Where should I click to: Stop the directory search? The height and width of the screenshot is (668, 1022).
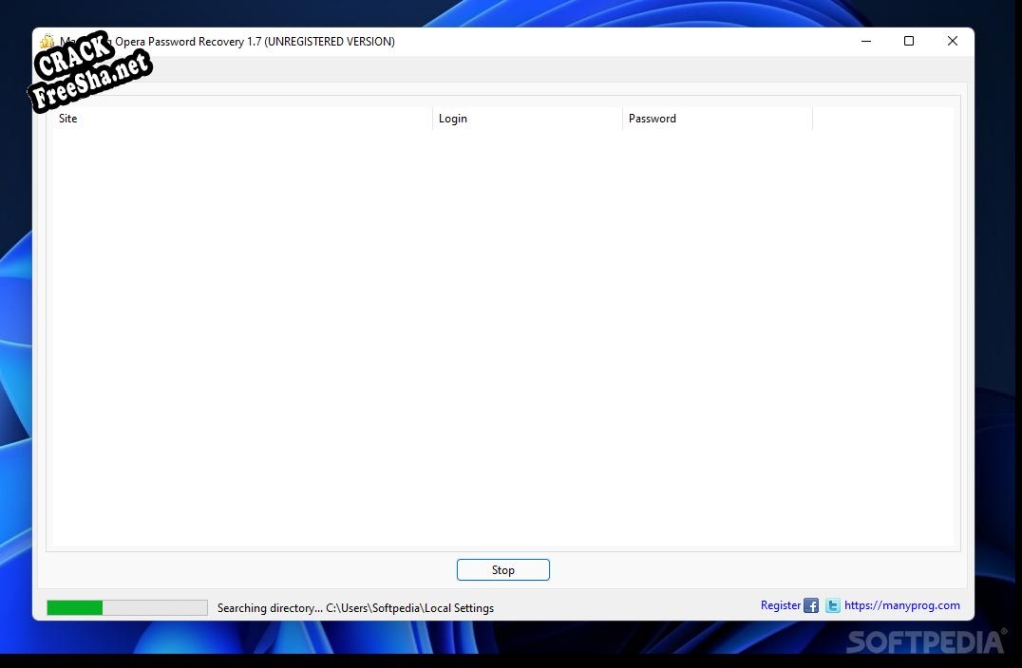[x=503, y=570]
